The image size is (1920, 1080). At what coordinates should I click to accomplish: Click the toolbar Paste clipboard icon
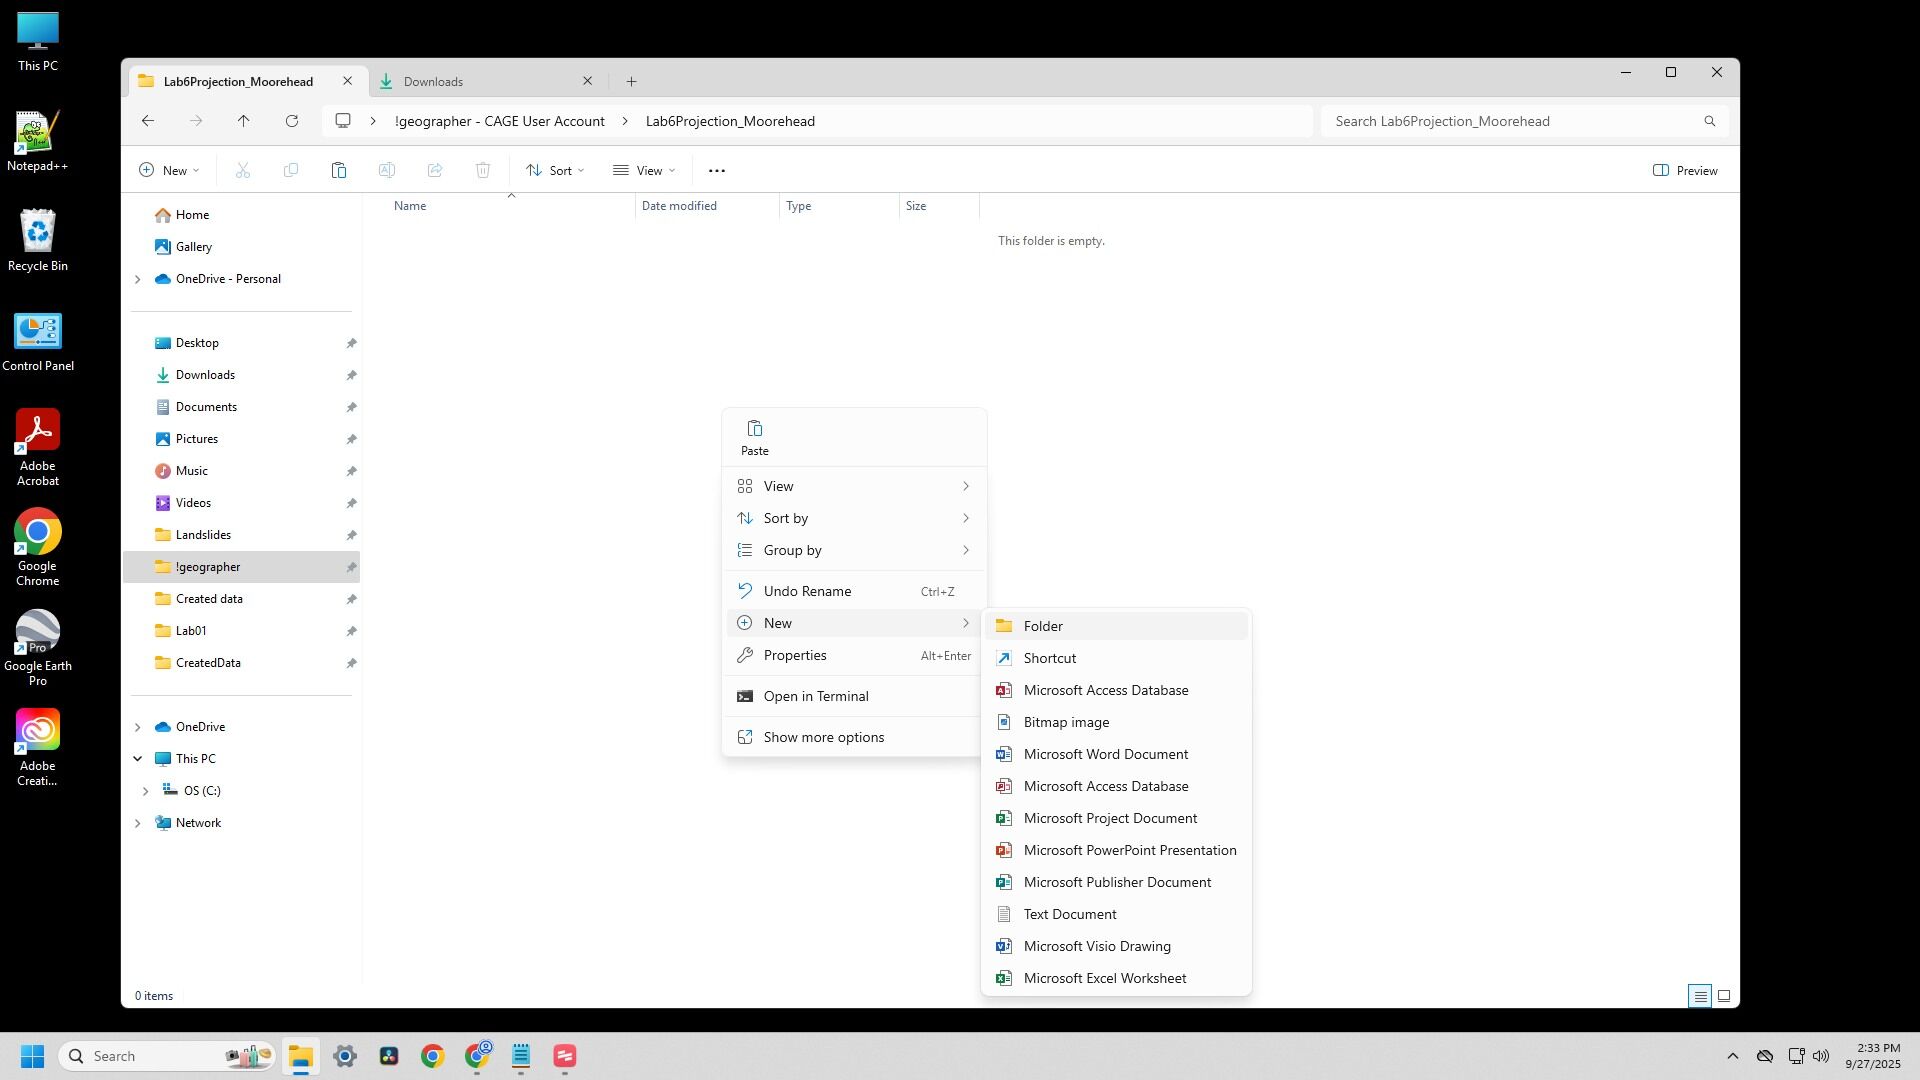(x=339, y=171)
